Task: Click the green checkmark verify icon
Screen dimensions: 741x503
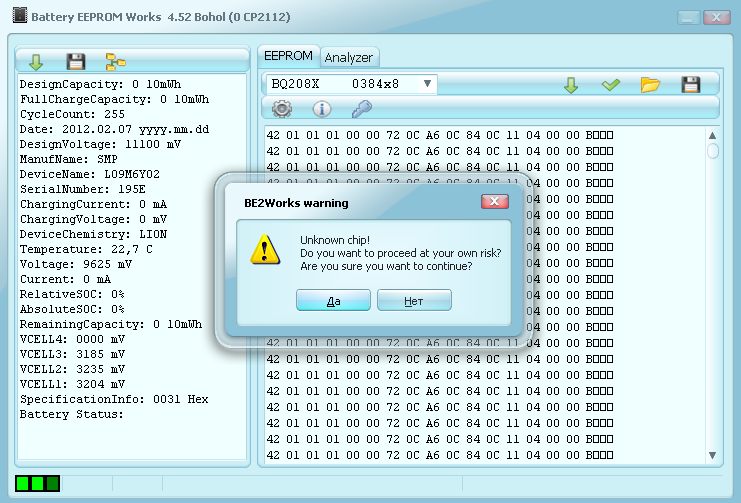Action: [611, 85]
